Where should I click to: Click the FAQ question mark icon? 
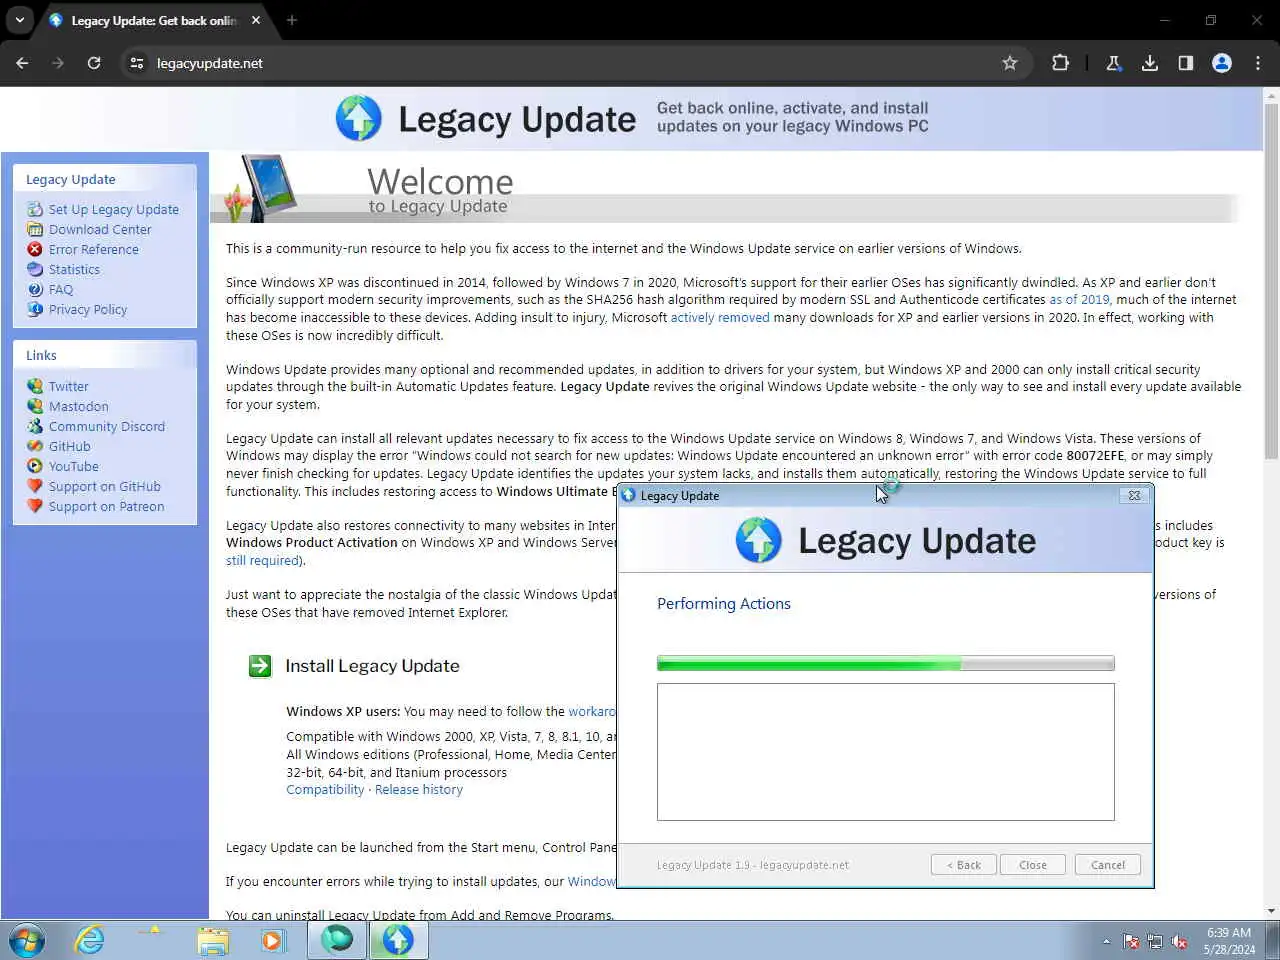pos(35,289)
